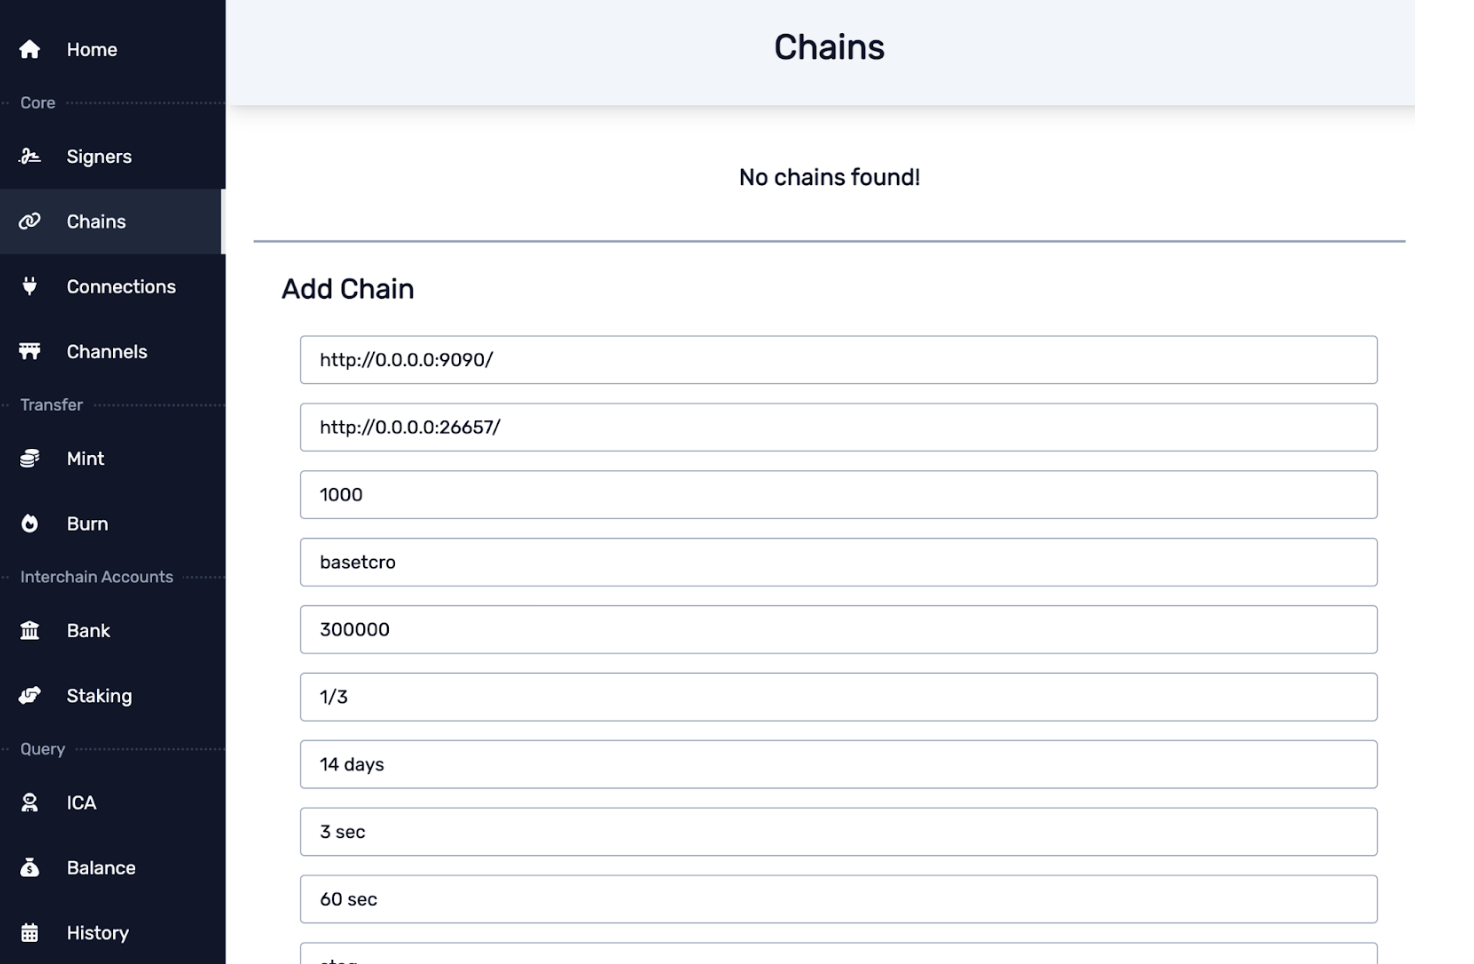Click the History calendar icon

[30, 932]
